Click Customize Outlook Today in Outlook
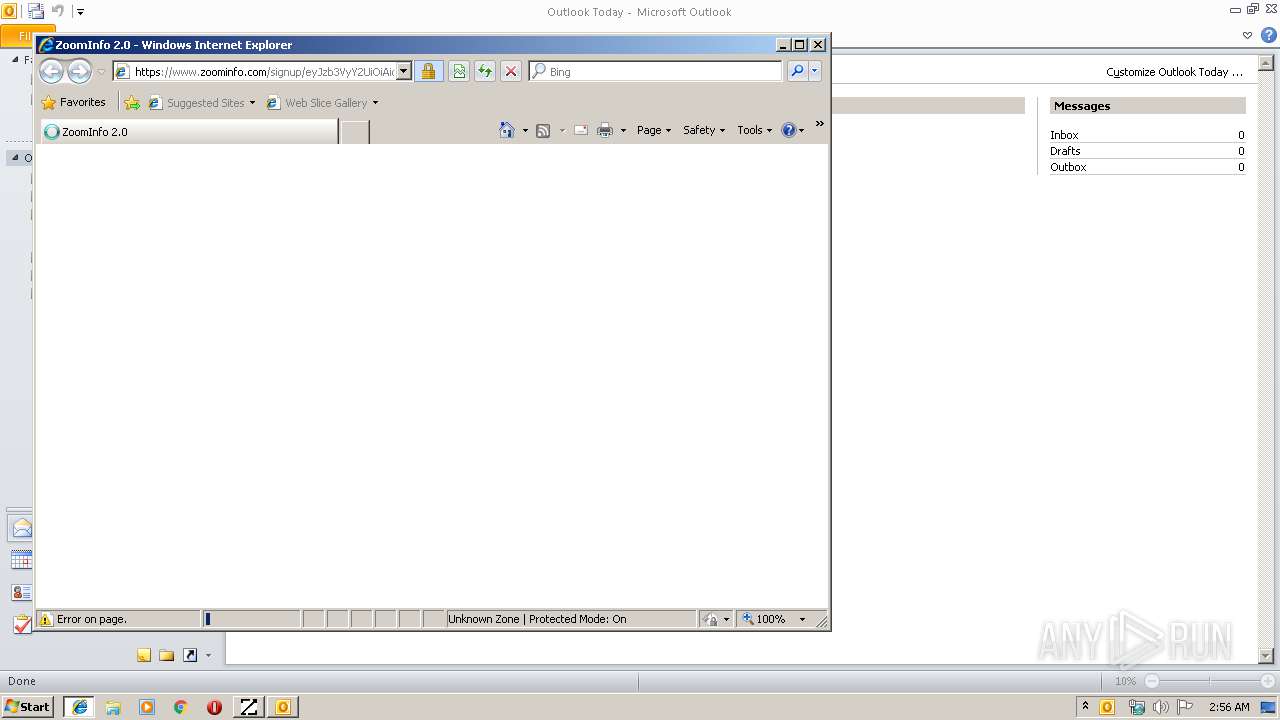Screen dimensions: 1280x720 (x=1174, y=72)
